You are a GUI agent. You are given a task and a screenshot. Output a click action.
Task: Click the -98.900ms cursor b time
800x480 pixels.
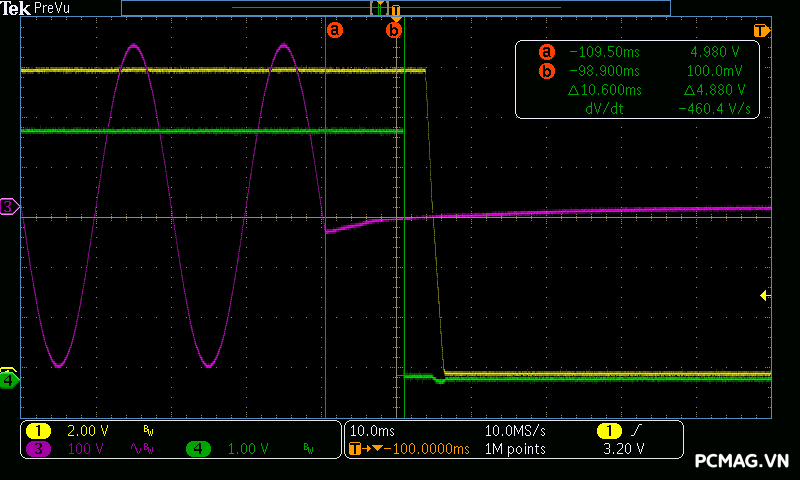pos(604,71)
